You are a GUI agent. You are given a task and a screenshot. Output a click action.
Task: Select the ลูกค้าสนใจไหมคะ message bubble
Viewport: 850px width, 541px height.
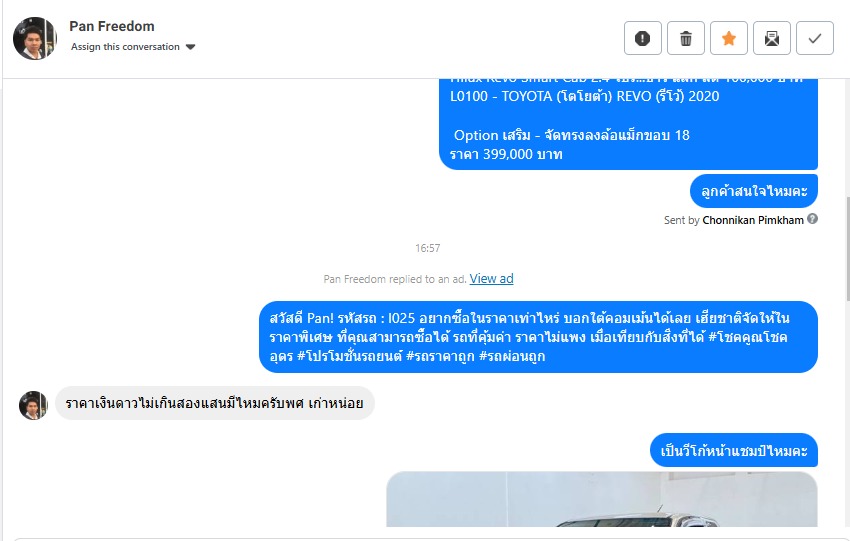pos(754,191)
